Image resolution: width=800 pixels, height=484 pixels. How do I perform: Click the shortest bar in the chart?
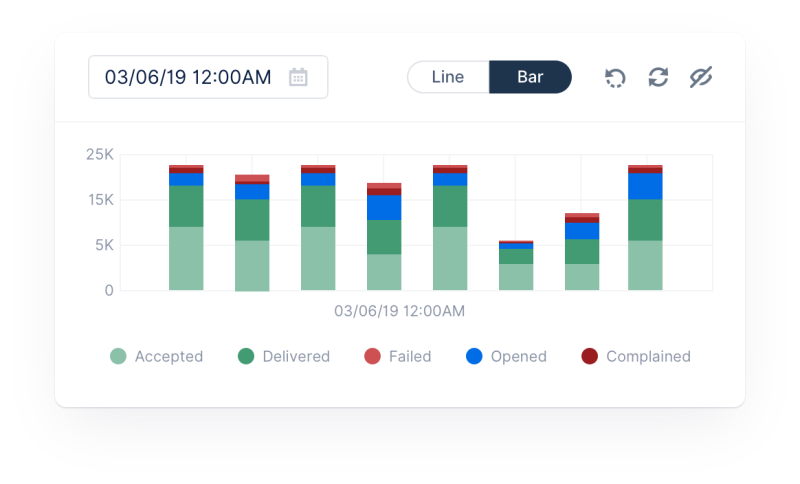coord(516,266)
